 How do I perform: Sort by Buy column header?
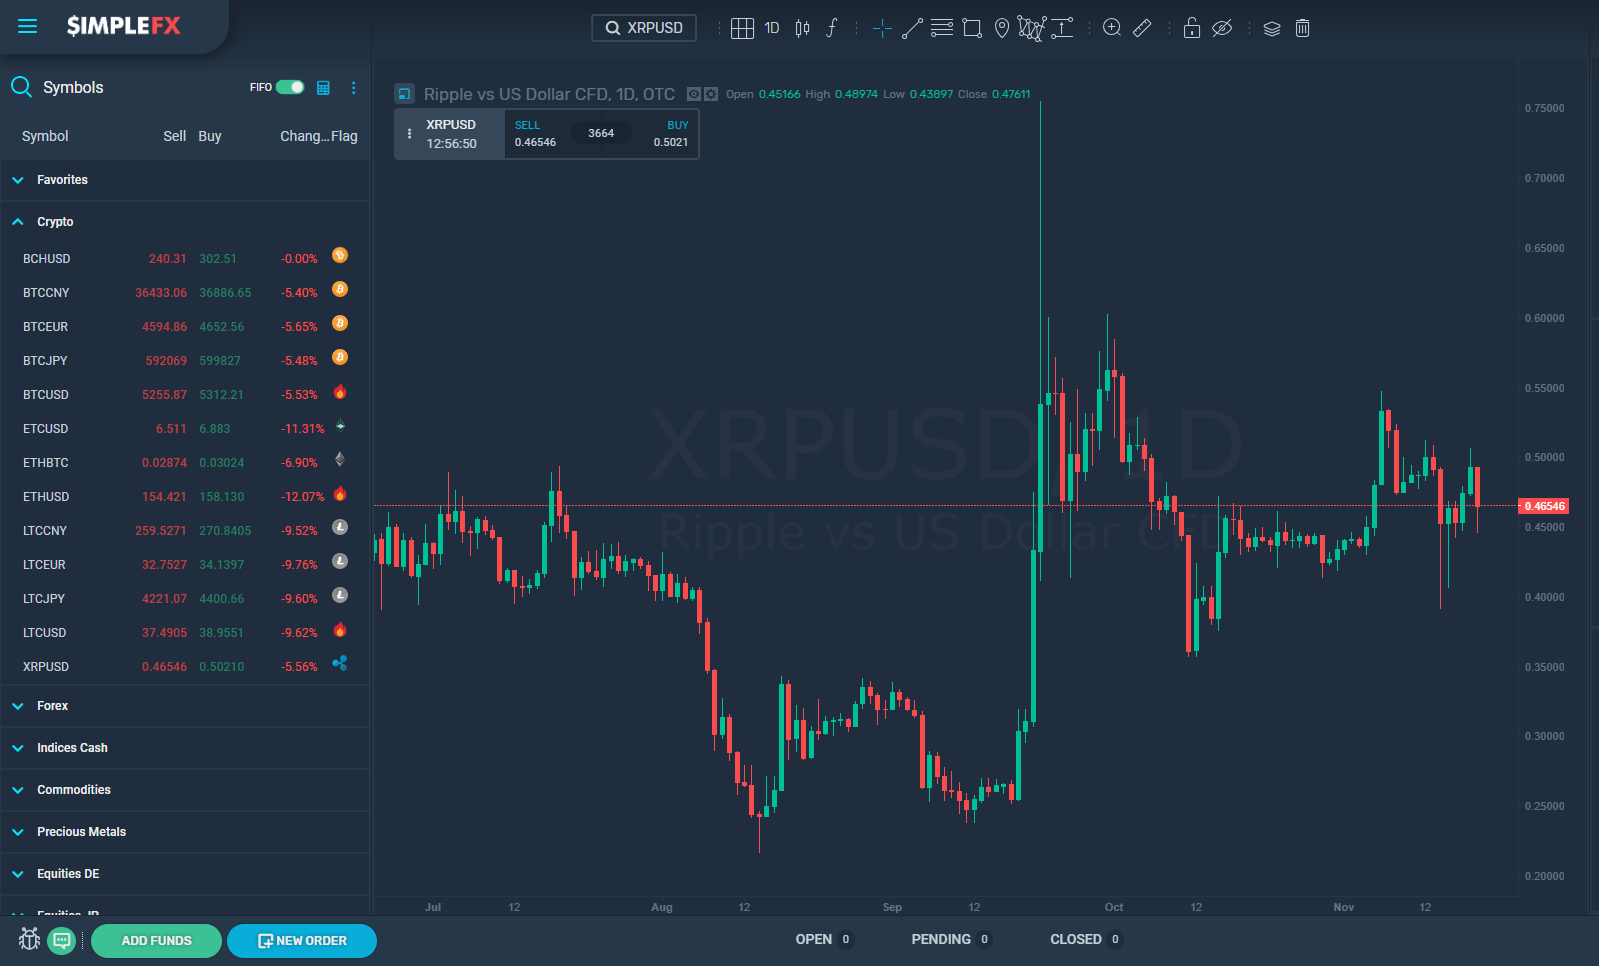coord(210,136)
